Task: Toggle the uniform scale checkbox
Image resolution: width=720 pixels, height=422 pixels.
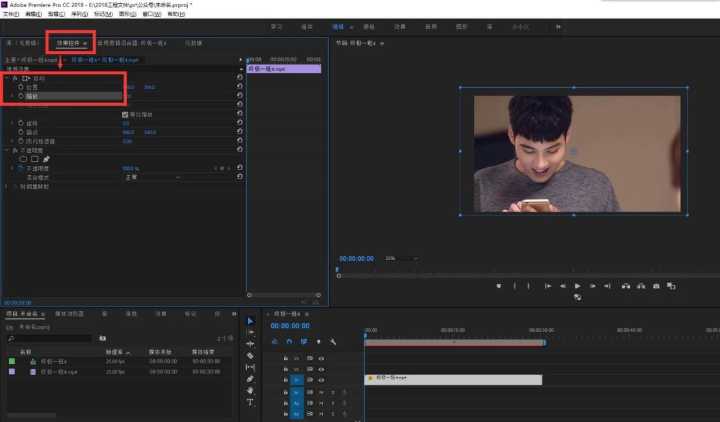Action: point(124,115)
